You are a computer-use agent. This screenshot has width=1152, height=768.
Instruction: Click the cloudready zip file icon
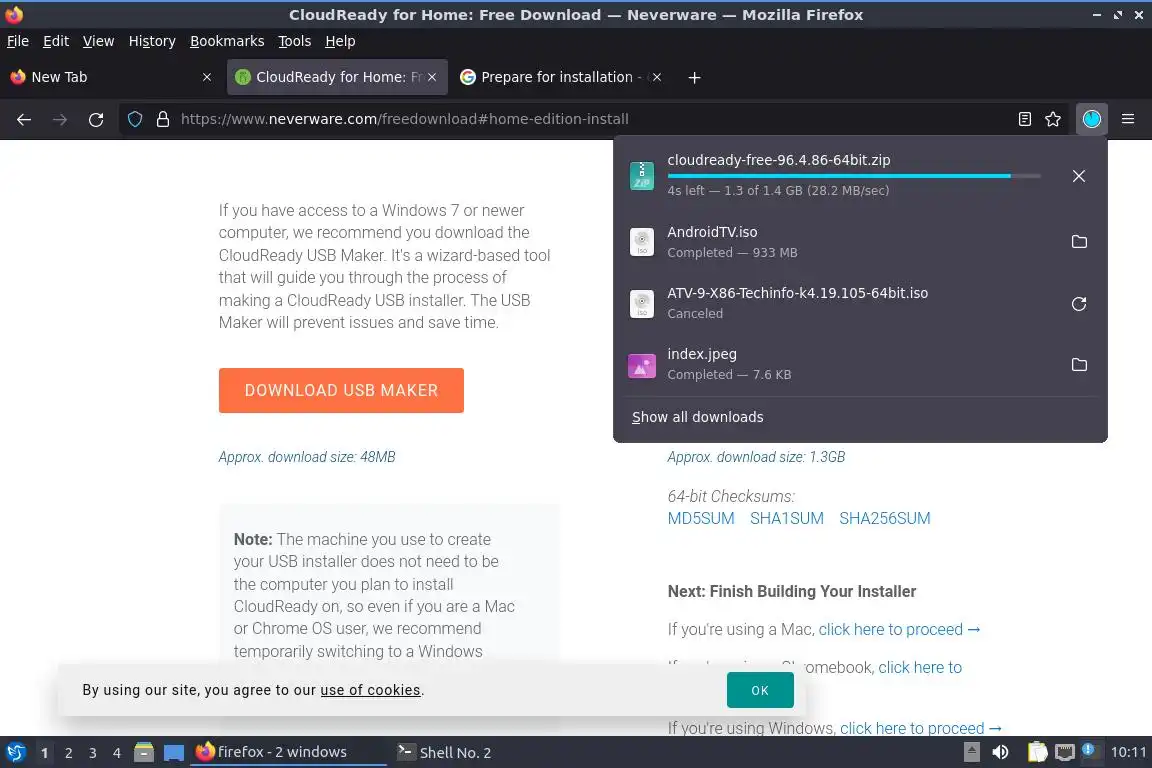pos(641,176)
